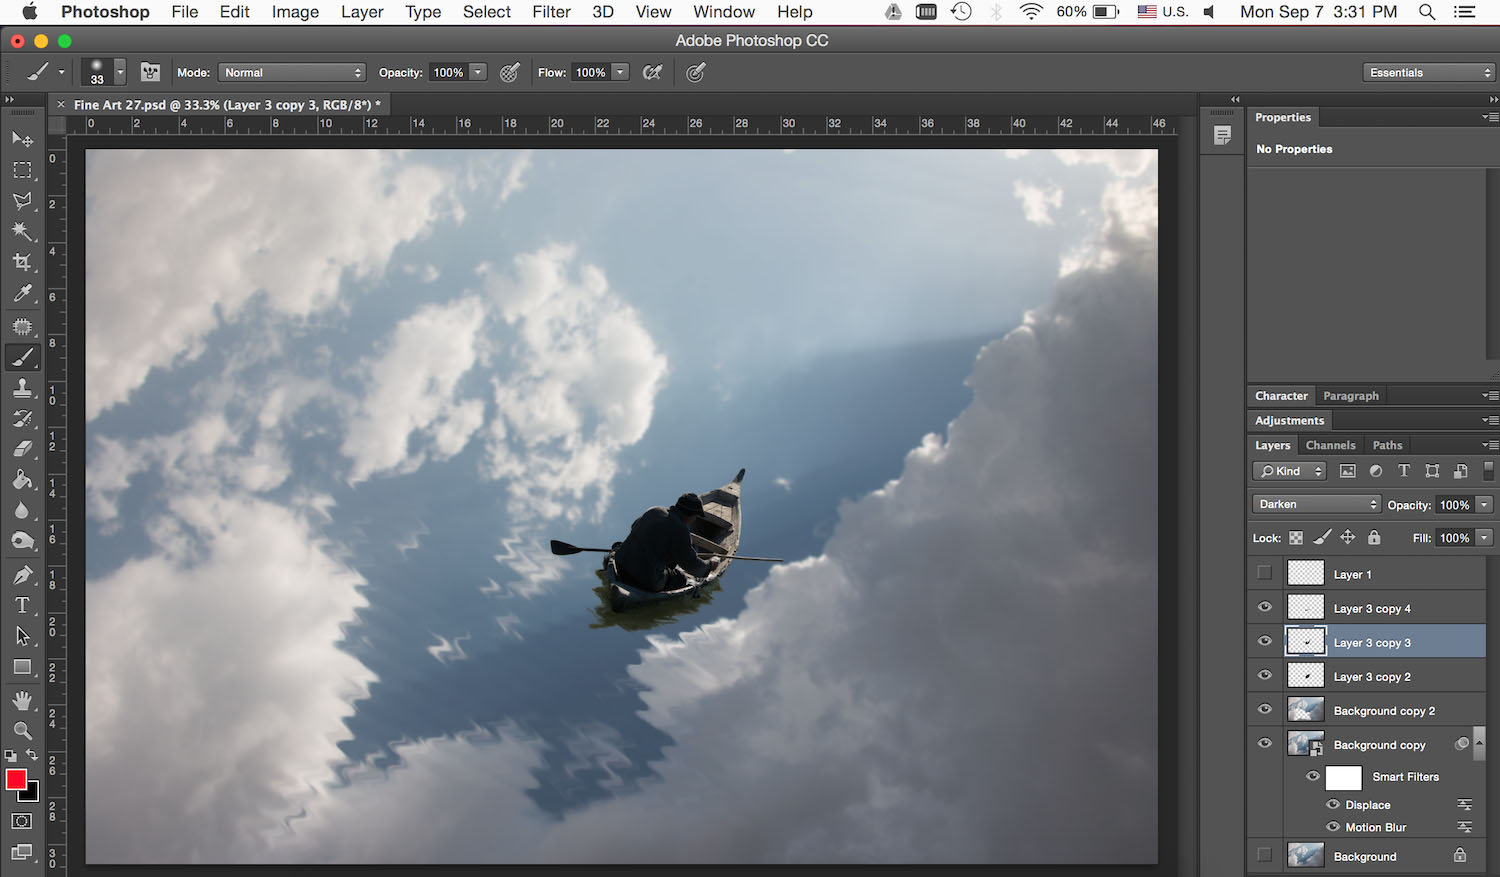The image size is (1500, 877).
Task: Select the Hand tool
Action: 22,700
